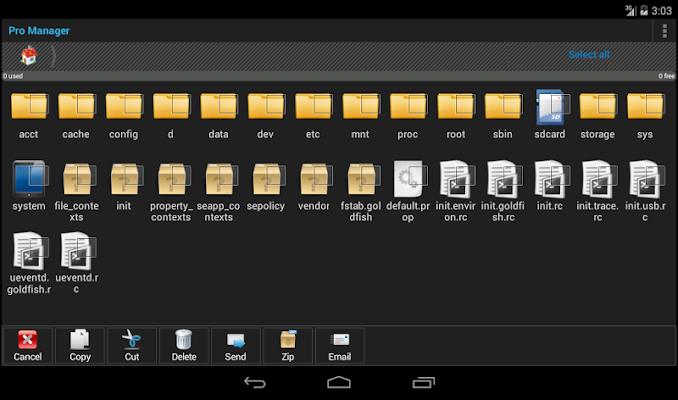Screen dimensions: 678x400
Task: Delete the selected items
Action: pyautogui.click(x=184, y=346)
